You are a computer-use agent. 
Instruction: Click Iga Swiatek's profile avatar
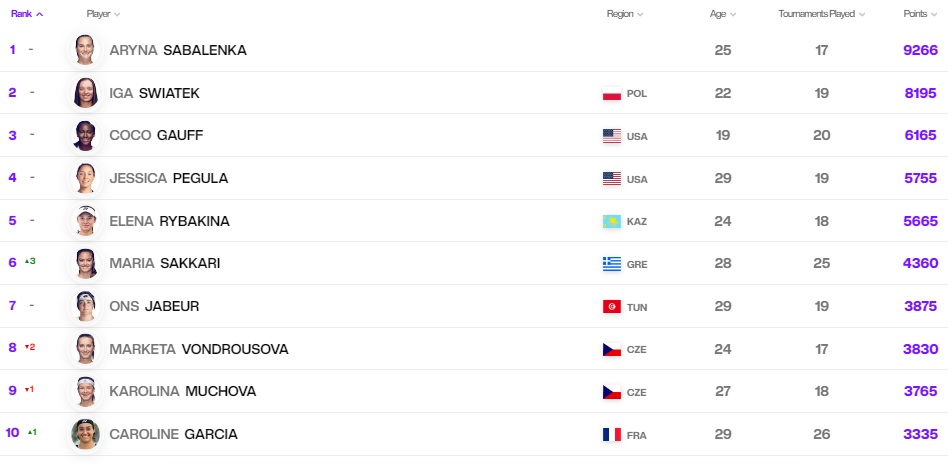(85, 92)
